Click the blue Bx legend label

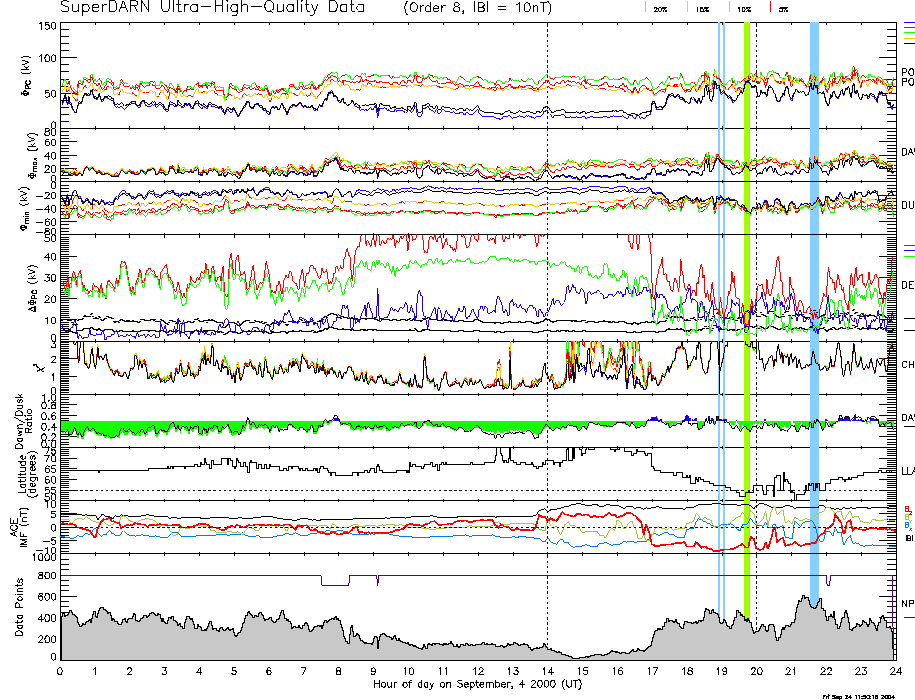tap(907, 525)
